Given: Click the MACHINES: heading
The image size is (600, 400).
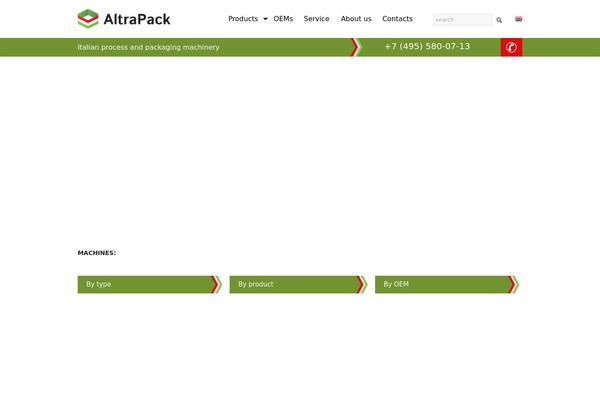Looking at the screenshot, I should (x=97, y=253).
